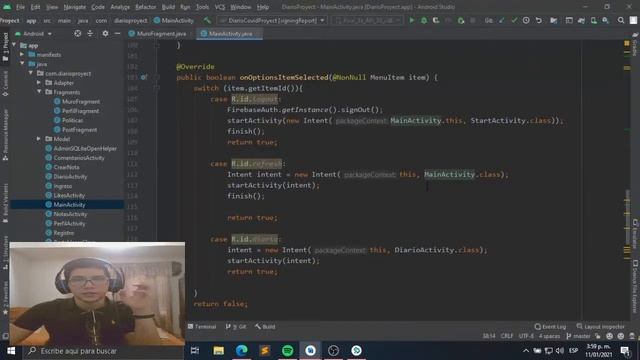Collapse the app module node

[x=15, y=45]
